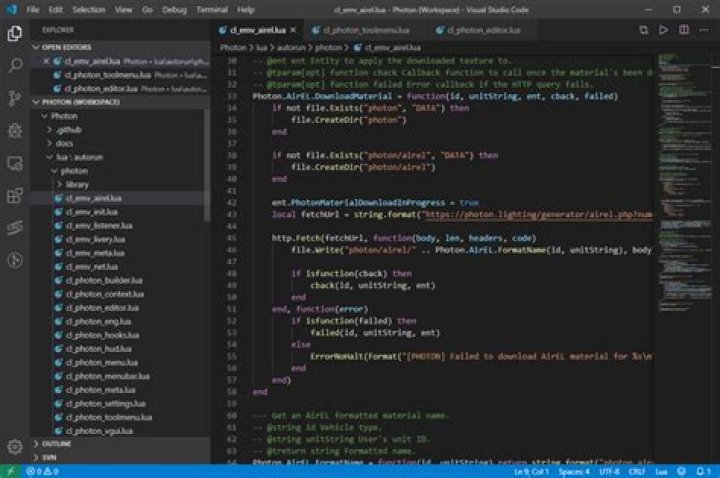Click the photon.lighting URL in code

point(538,214)
